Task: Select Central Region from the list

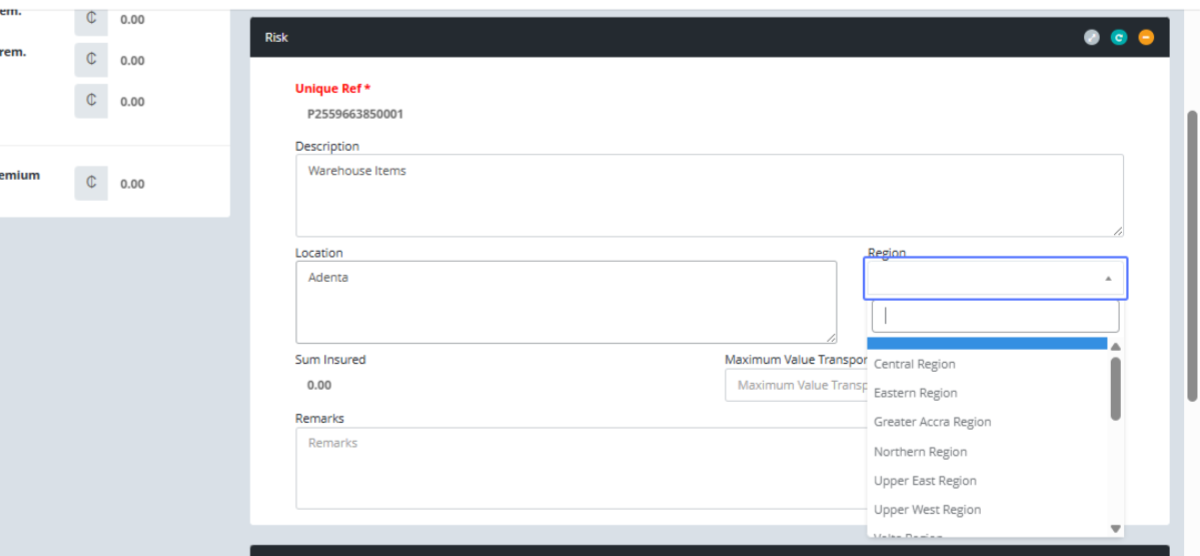Action: coord(914,364)
